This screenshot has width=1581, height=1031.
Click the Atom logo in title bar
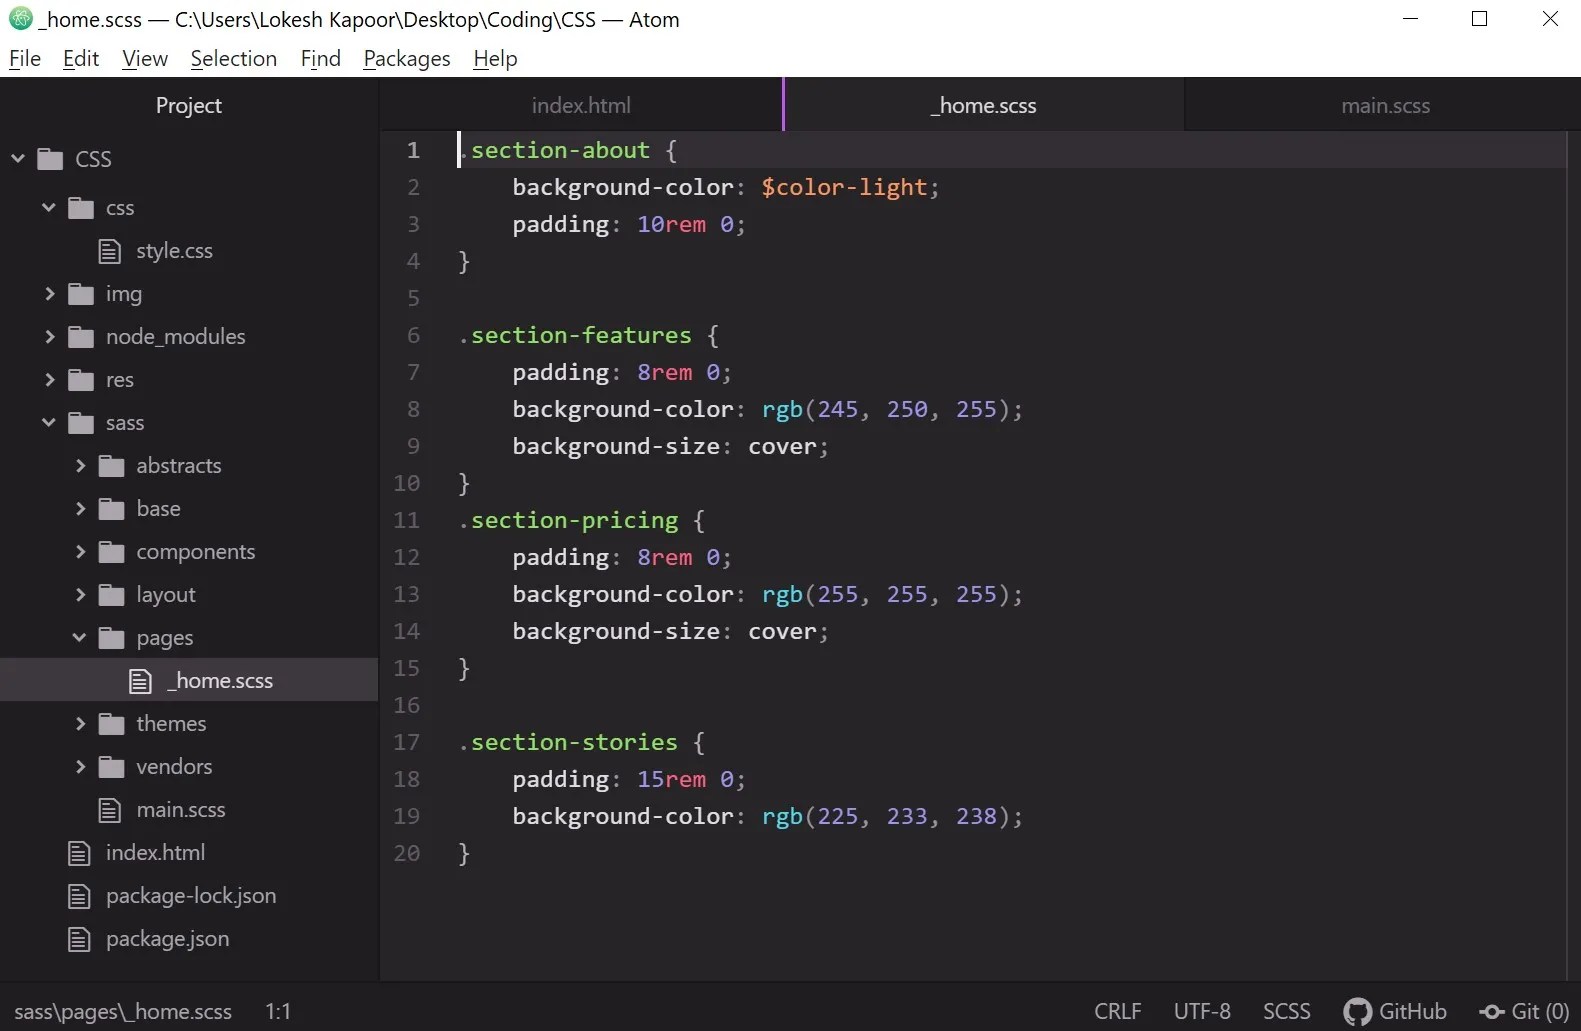coord(20,19)
